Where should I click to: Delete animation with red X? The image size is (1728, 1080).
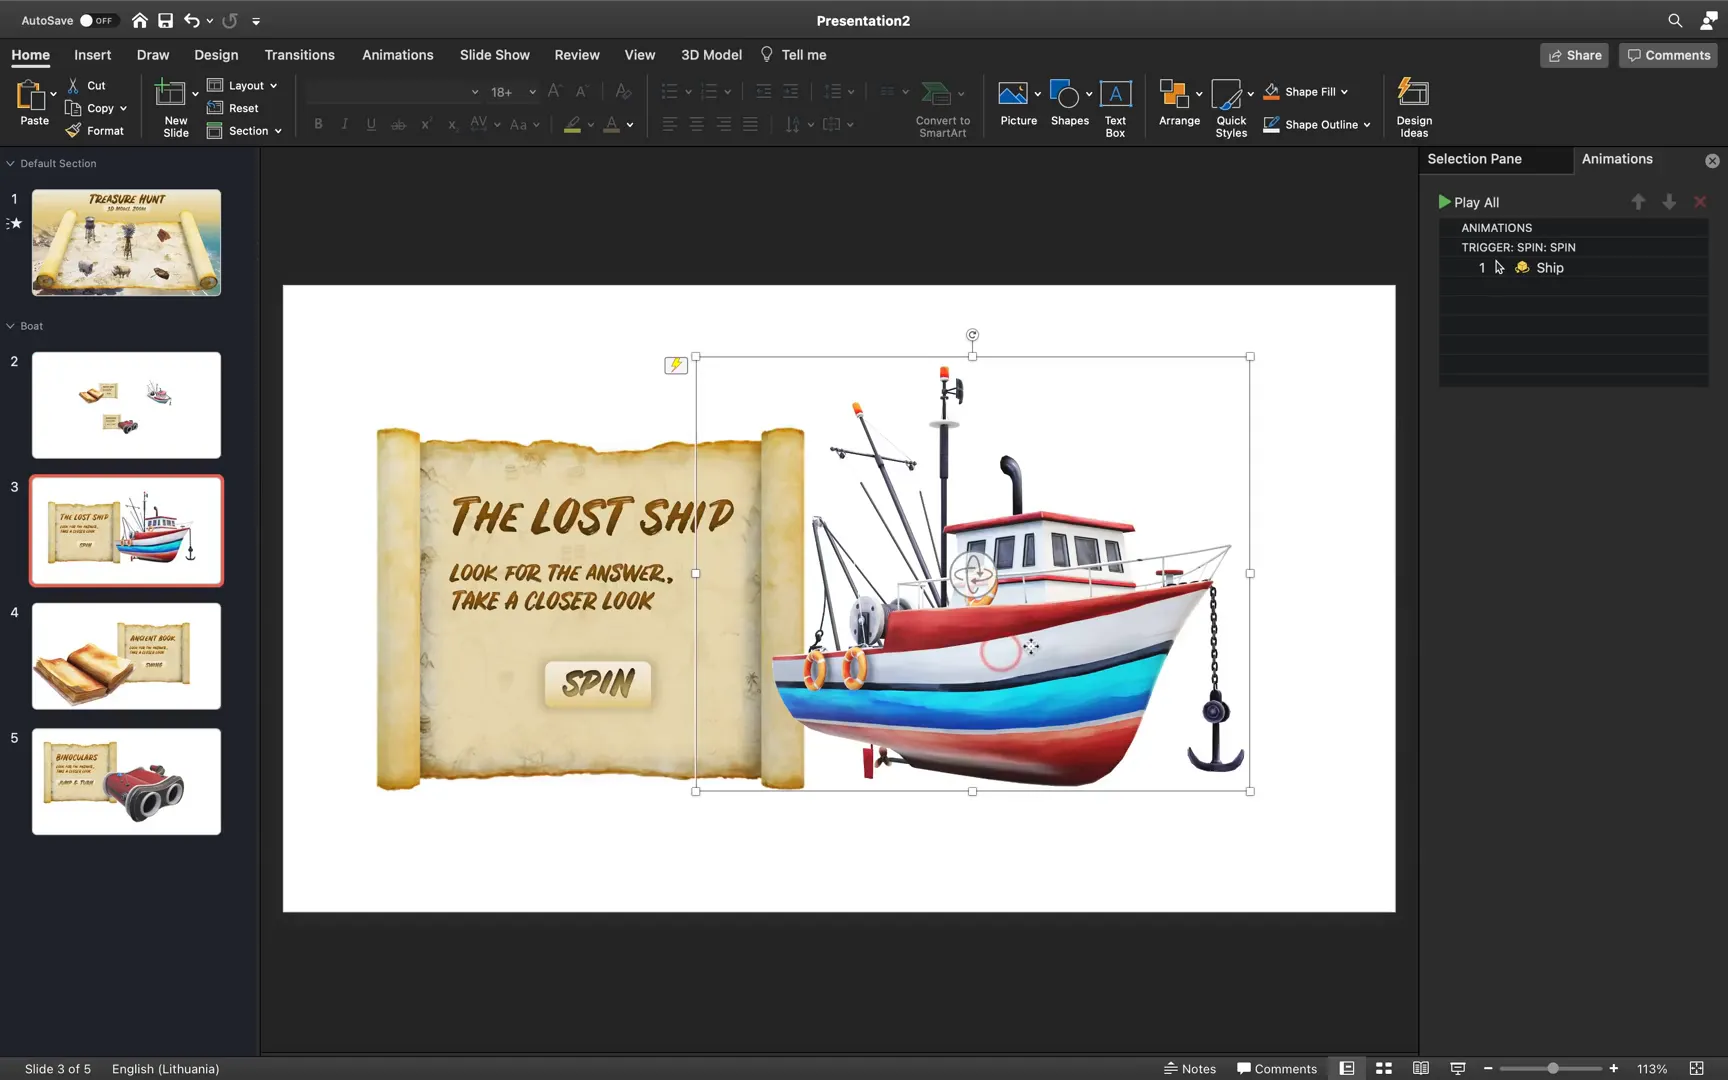pos(1700,202)
